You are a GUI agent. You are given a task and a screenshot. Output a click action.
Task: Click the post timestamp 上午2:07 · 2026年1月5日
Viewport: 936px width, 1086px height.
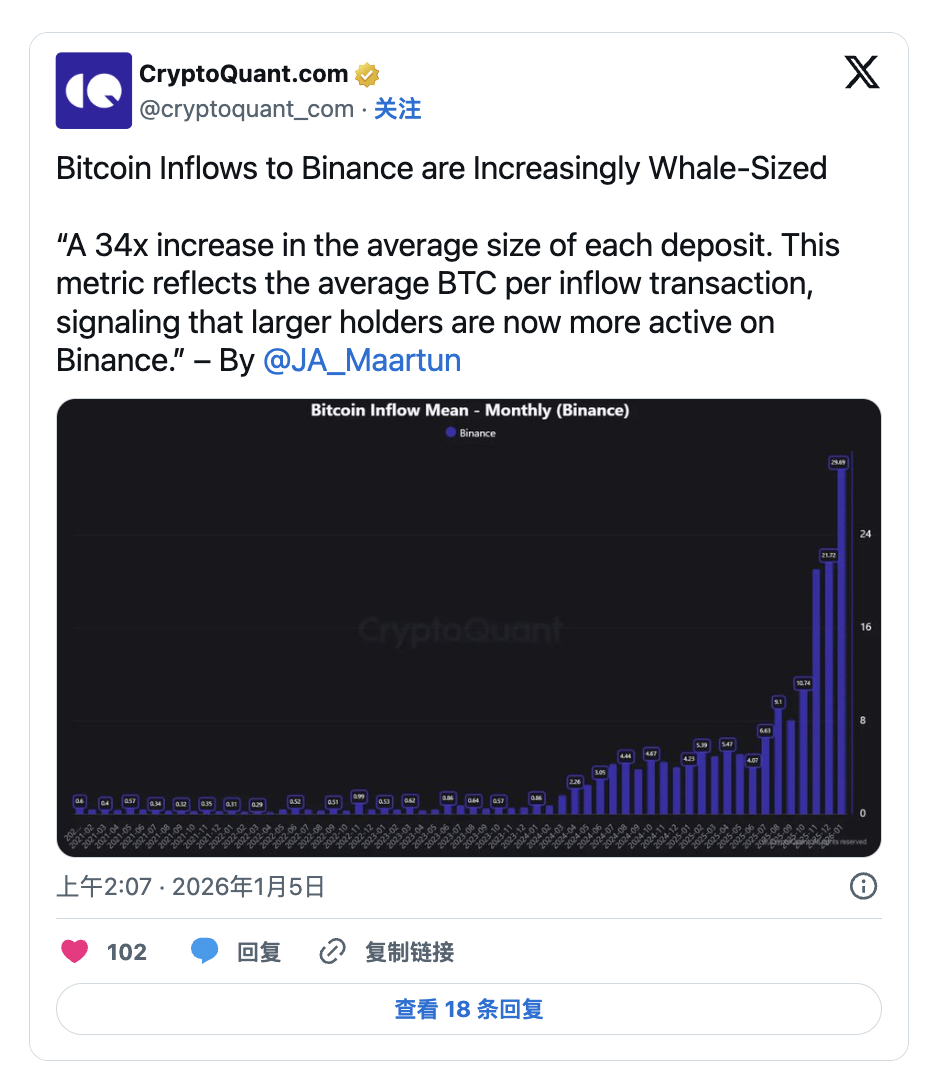point(190,887)
